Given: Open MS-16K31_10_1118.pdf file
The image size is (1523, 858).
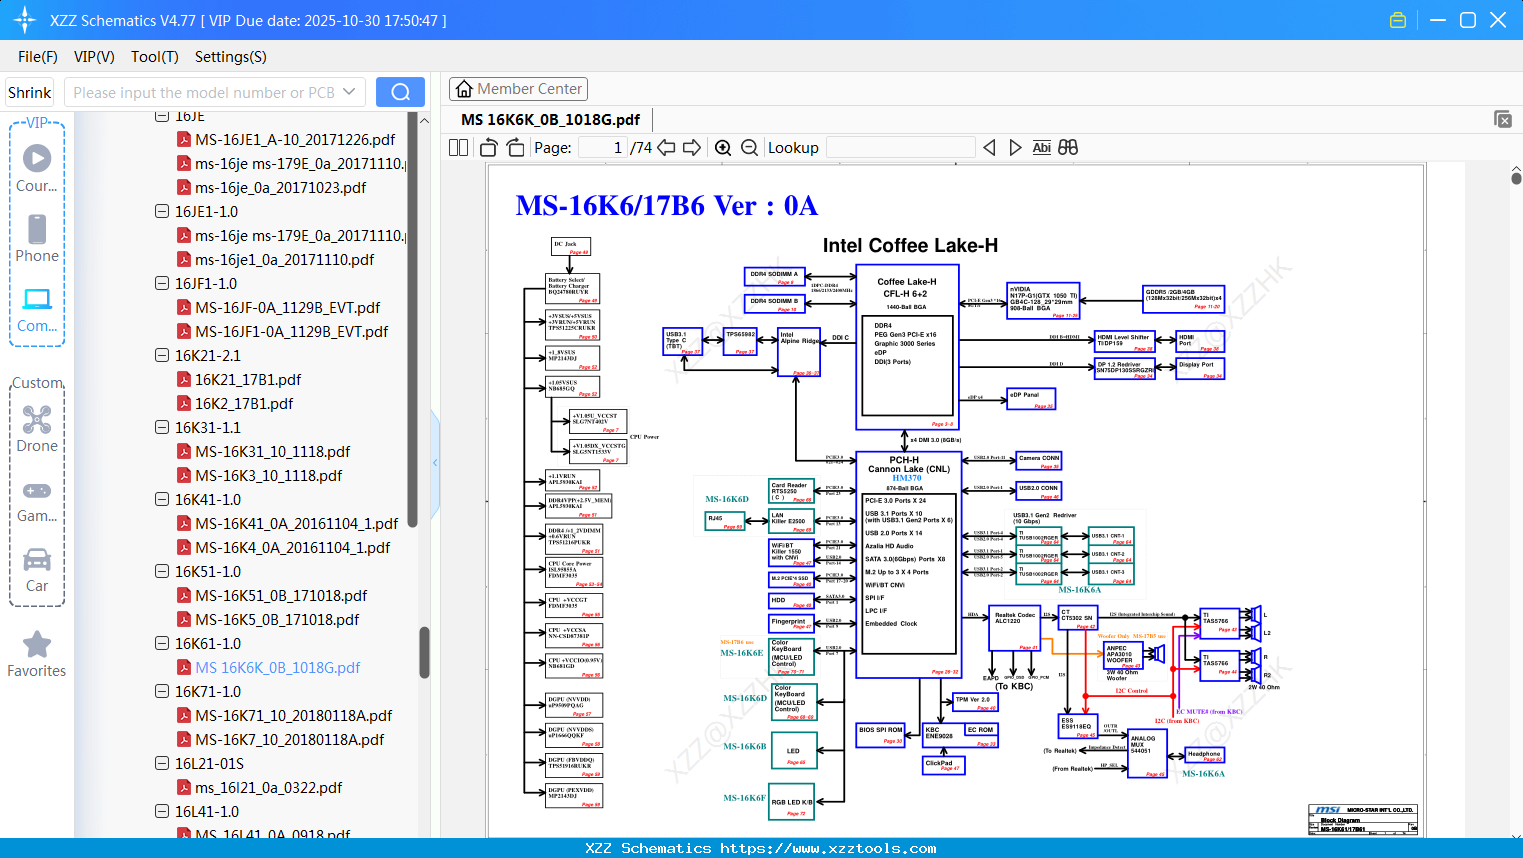Looking at the screenshot, I should tap(273, 452).
